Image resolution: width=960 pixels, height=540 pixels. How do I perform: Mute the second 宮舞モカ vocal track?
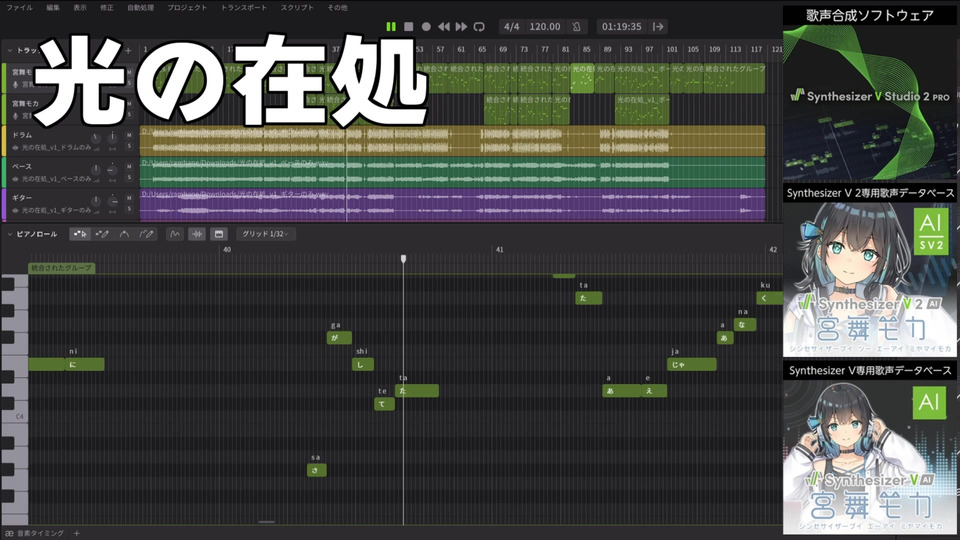pyautogui.click(x=129, y=103)
